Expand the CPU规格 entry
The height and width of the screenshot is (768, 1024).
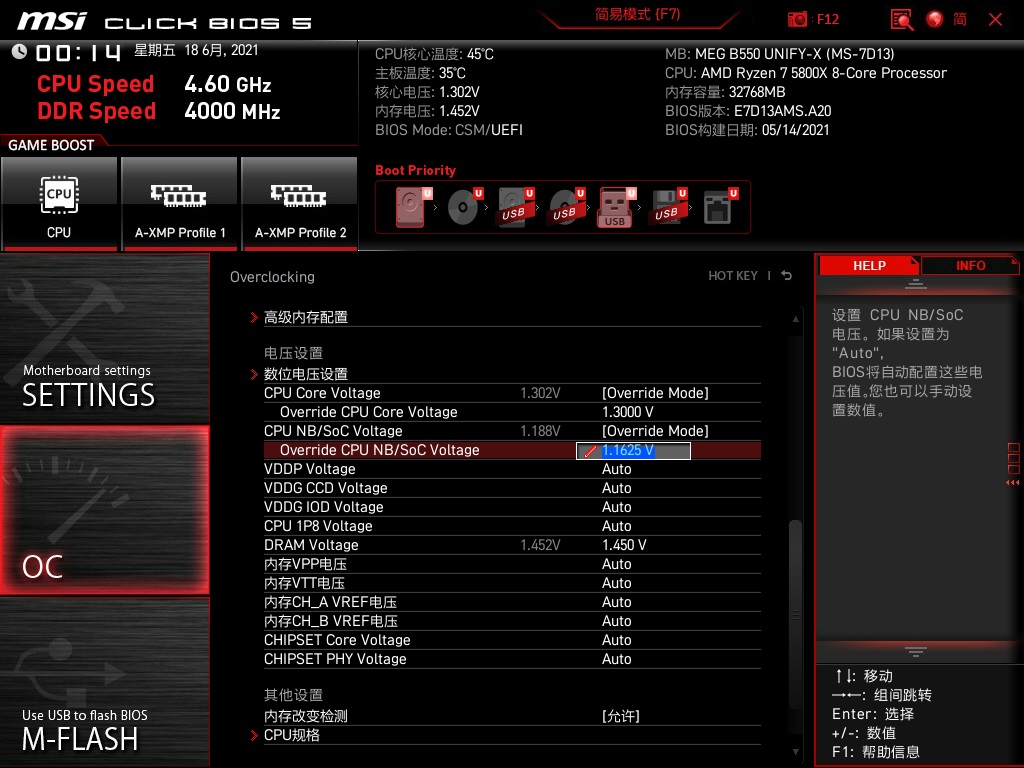[x=293, y=735]
